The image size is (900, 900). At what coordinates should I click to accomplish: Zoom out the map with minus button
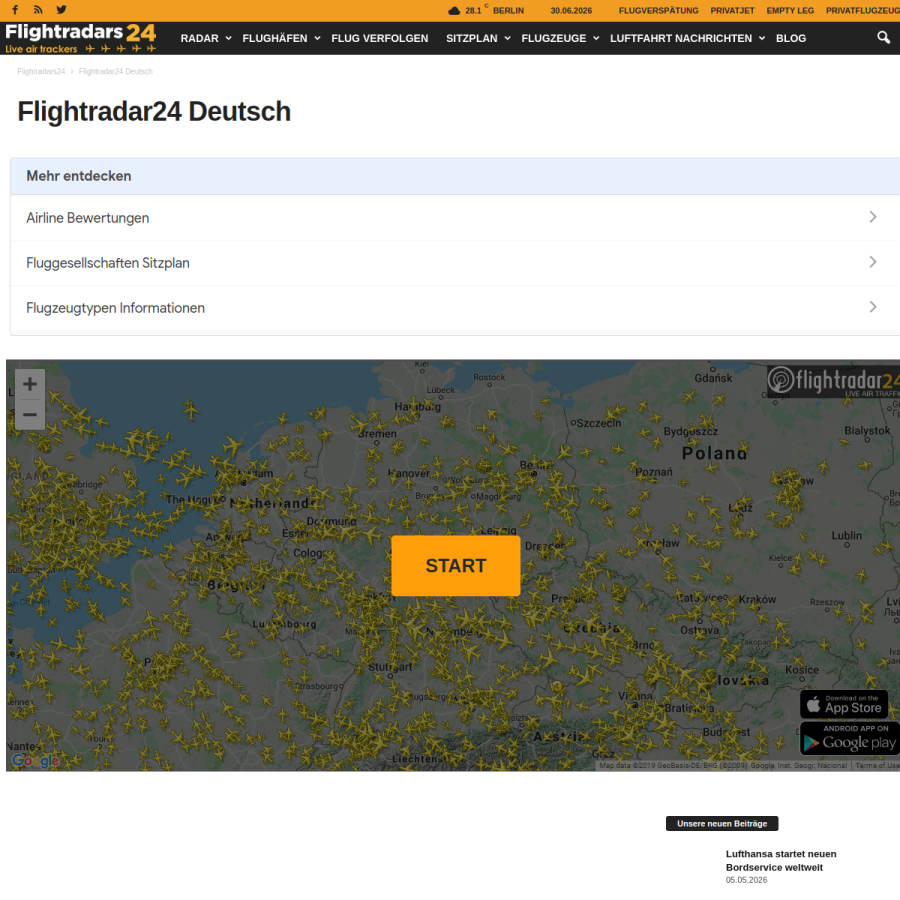pos(30,414)
